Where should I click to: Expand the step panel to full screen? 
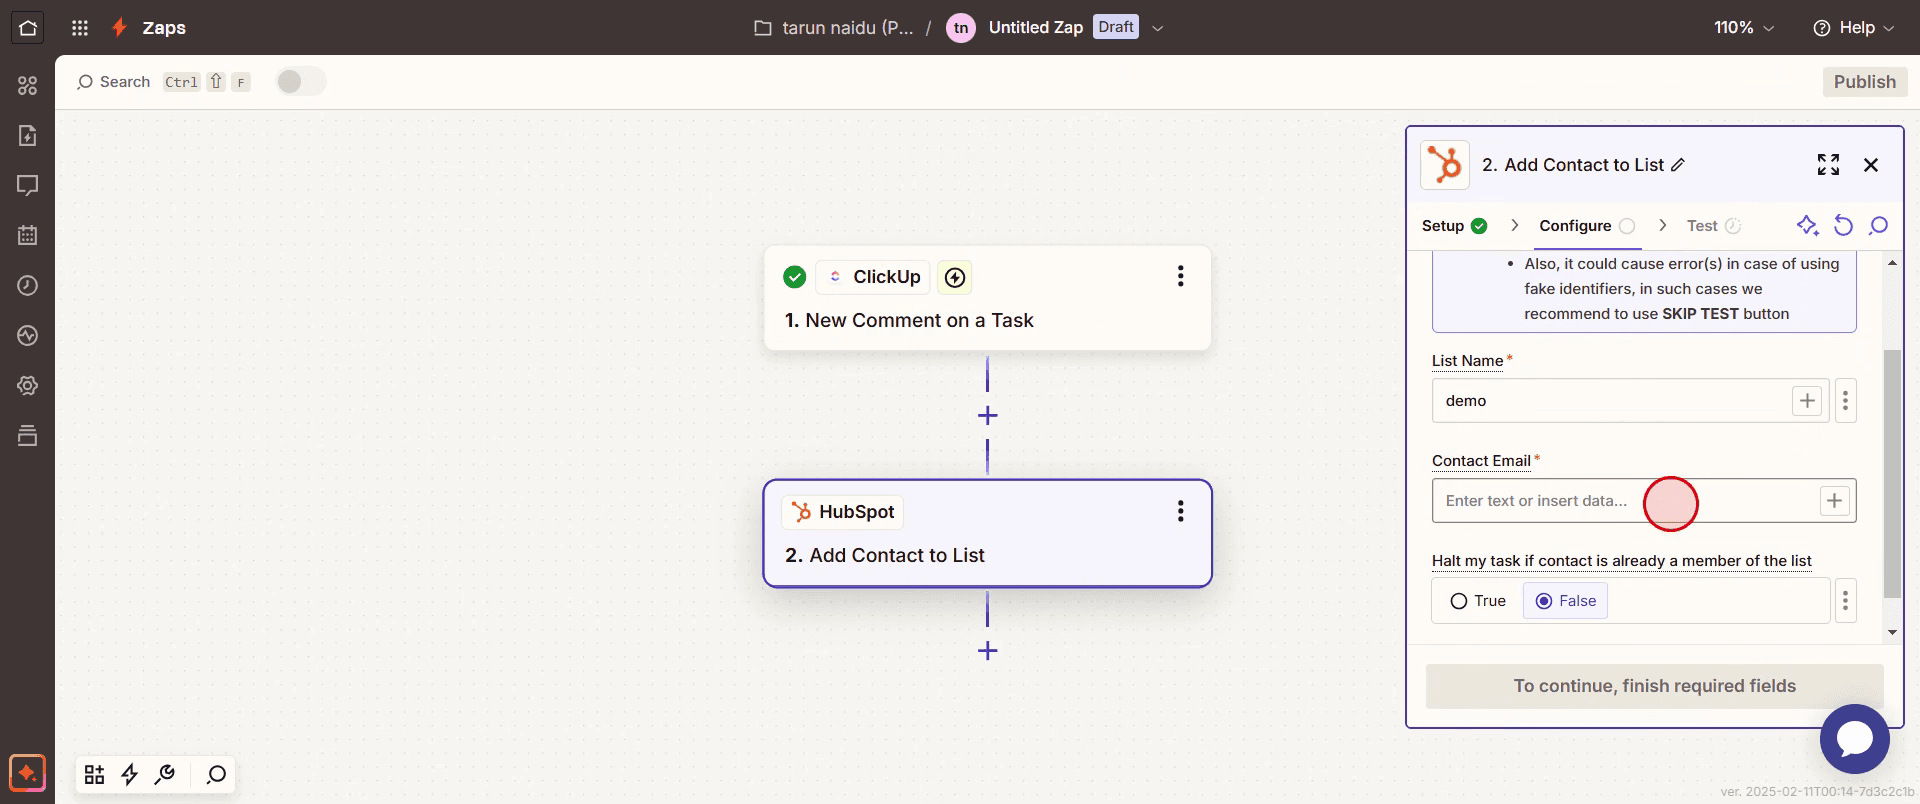click(1828, 165)
